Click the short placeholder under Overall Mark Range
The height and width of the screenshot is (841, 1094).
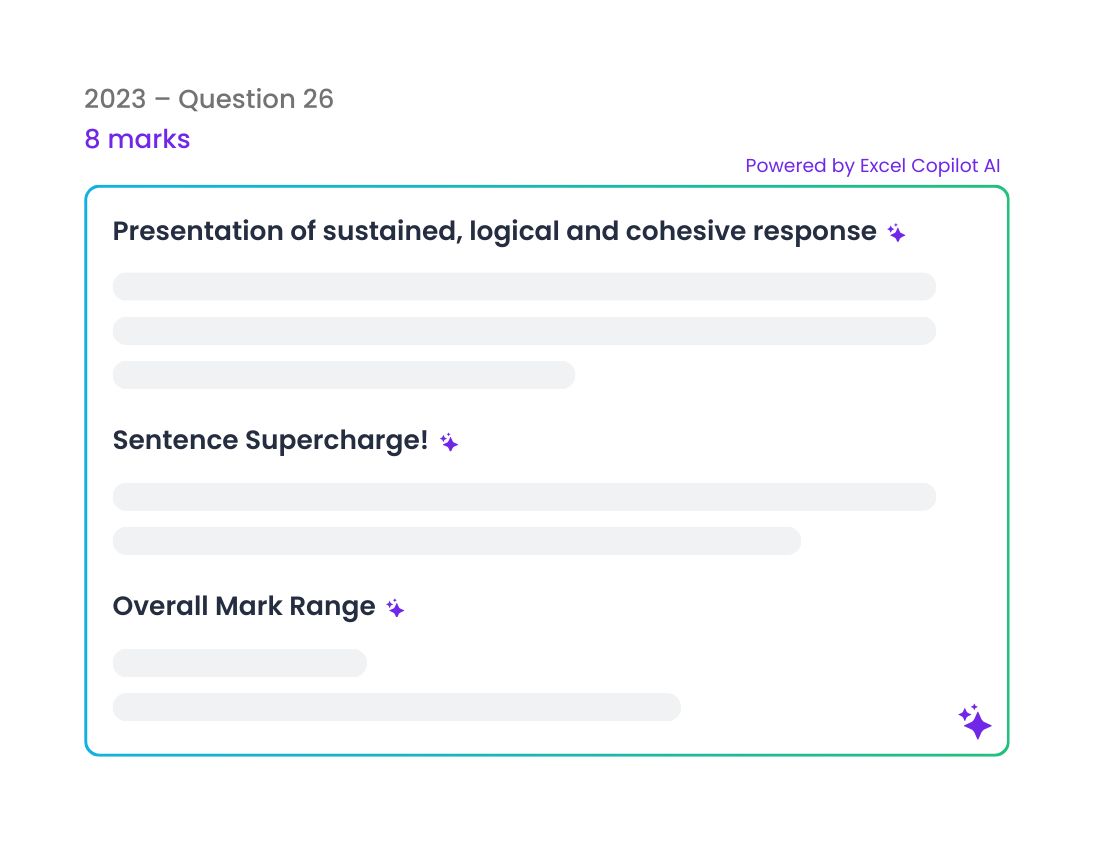240,663
